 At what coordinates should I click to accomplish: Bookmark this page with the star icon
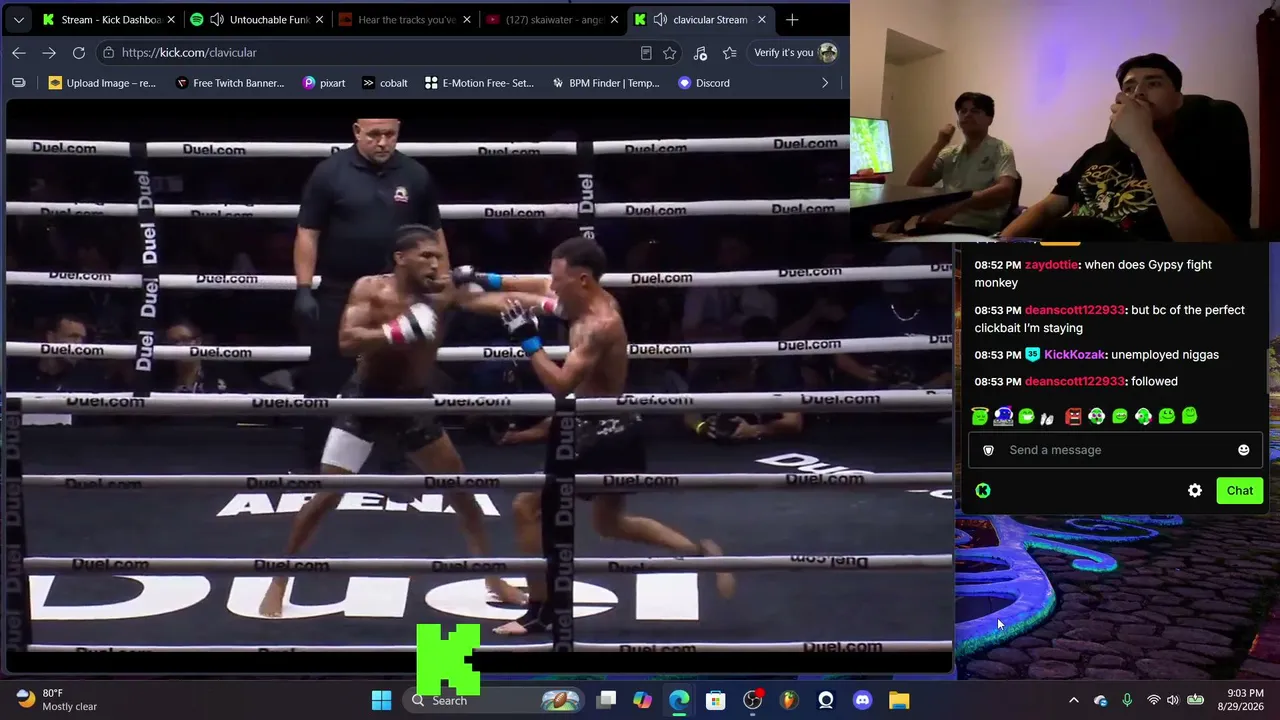tap(670, 53)
